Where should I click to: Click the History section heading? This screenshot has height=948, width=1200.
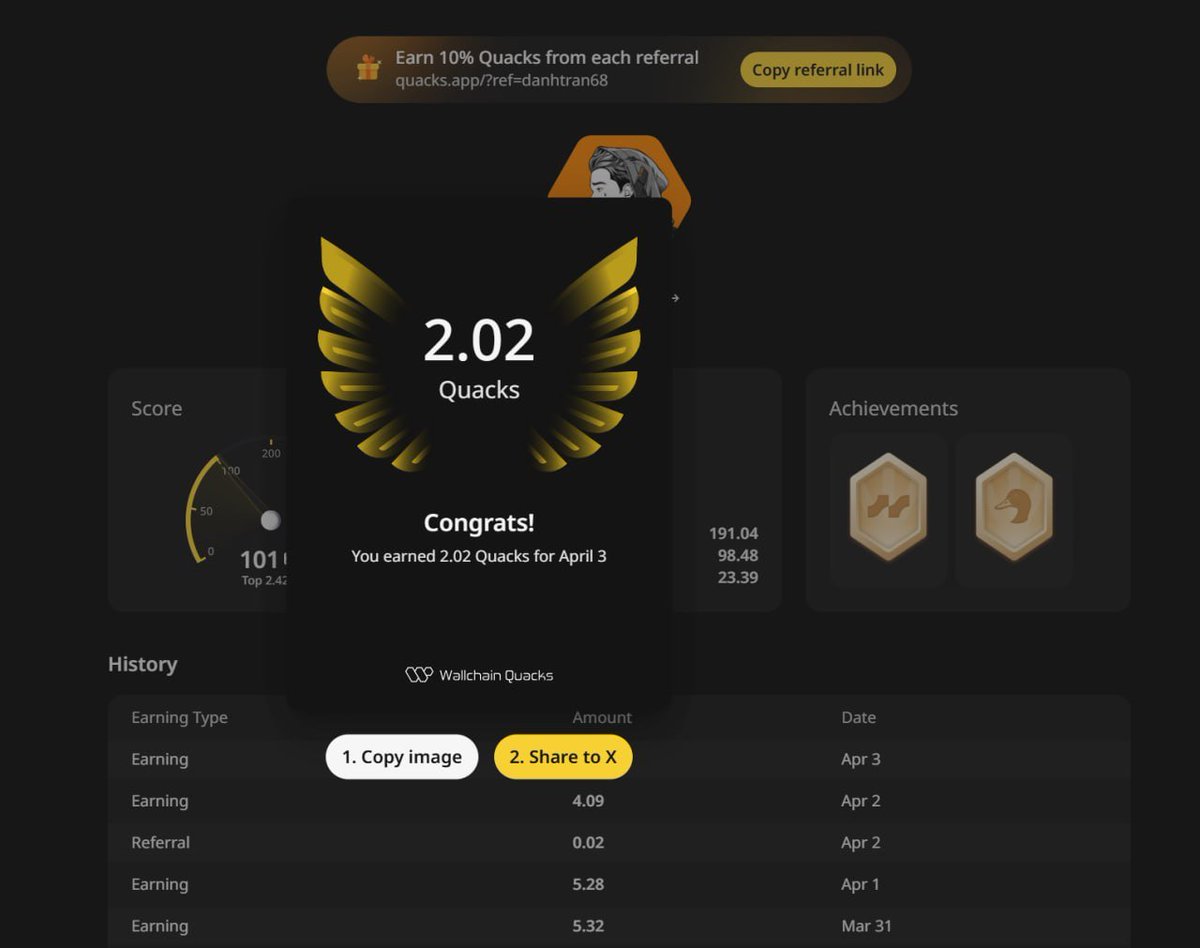pos(142,664)
